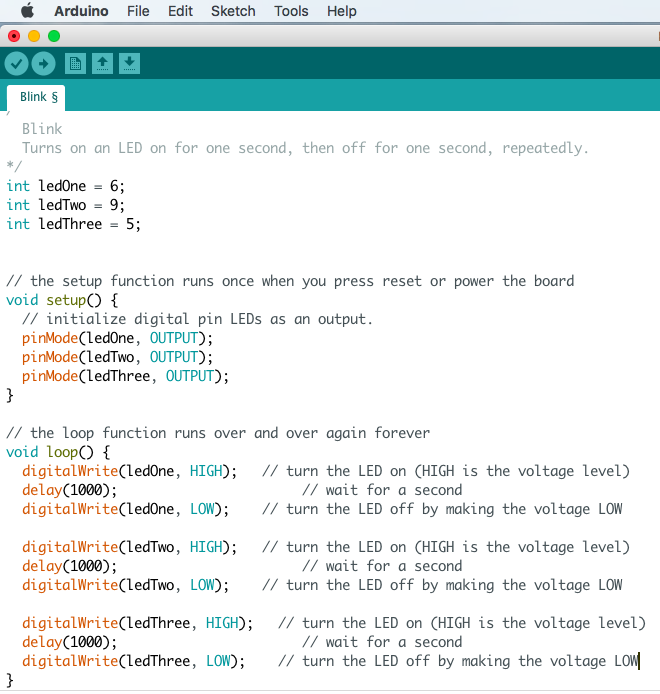Save the sketch with down-arrow icon

click(129, 64)
